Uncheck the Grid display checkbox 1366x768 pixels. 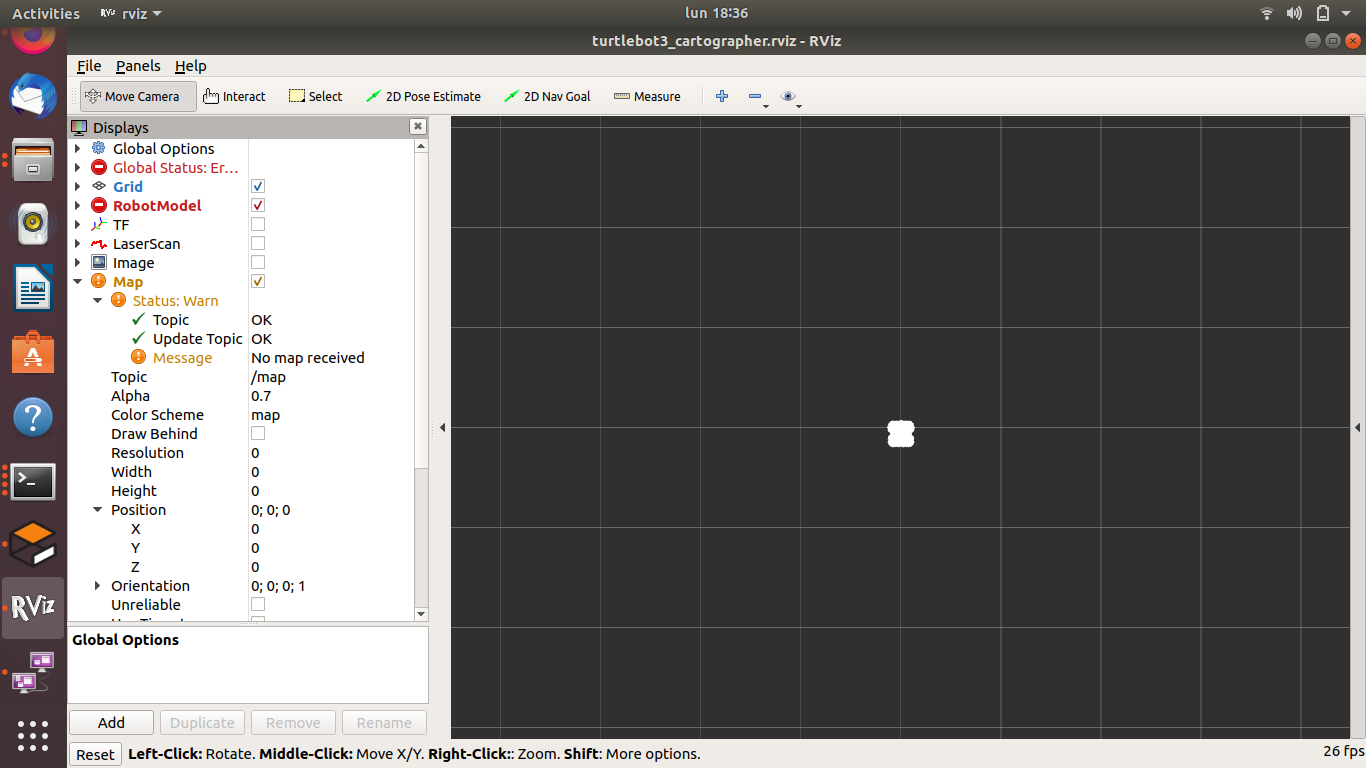pyautogui.click(x=257, y=186)
